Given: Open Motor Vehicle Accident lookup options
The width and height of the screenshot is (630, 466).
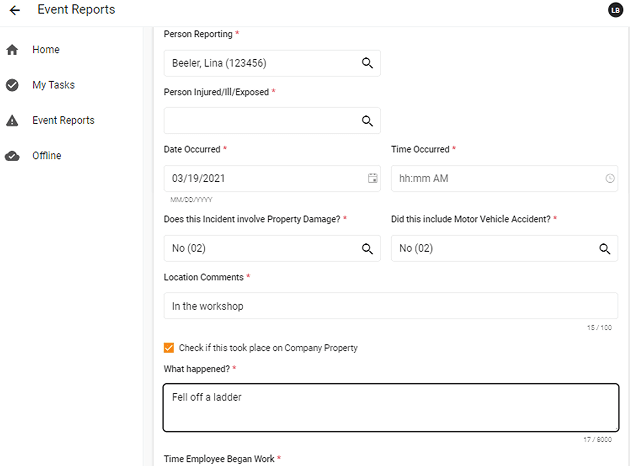Looking at the screenshot, I should [605, 248].
